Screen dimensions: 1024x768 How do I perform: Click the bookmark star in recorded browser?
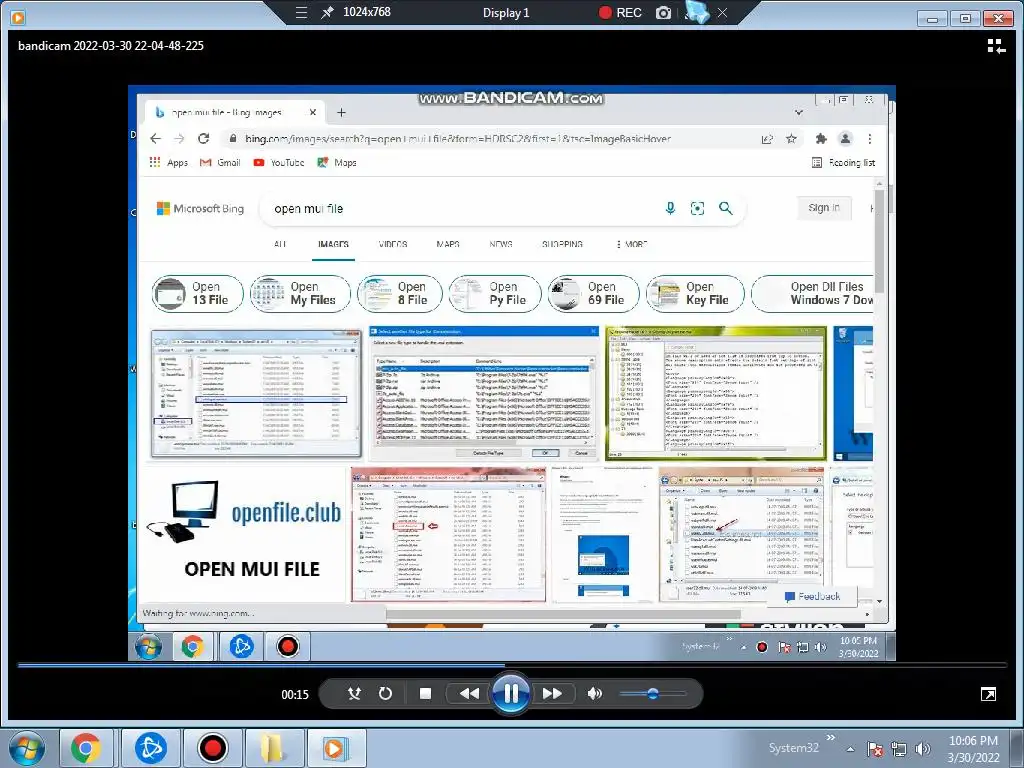point(792,138)
